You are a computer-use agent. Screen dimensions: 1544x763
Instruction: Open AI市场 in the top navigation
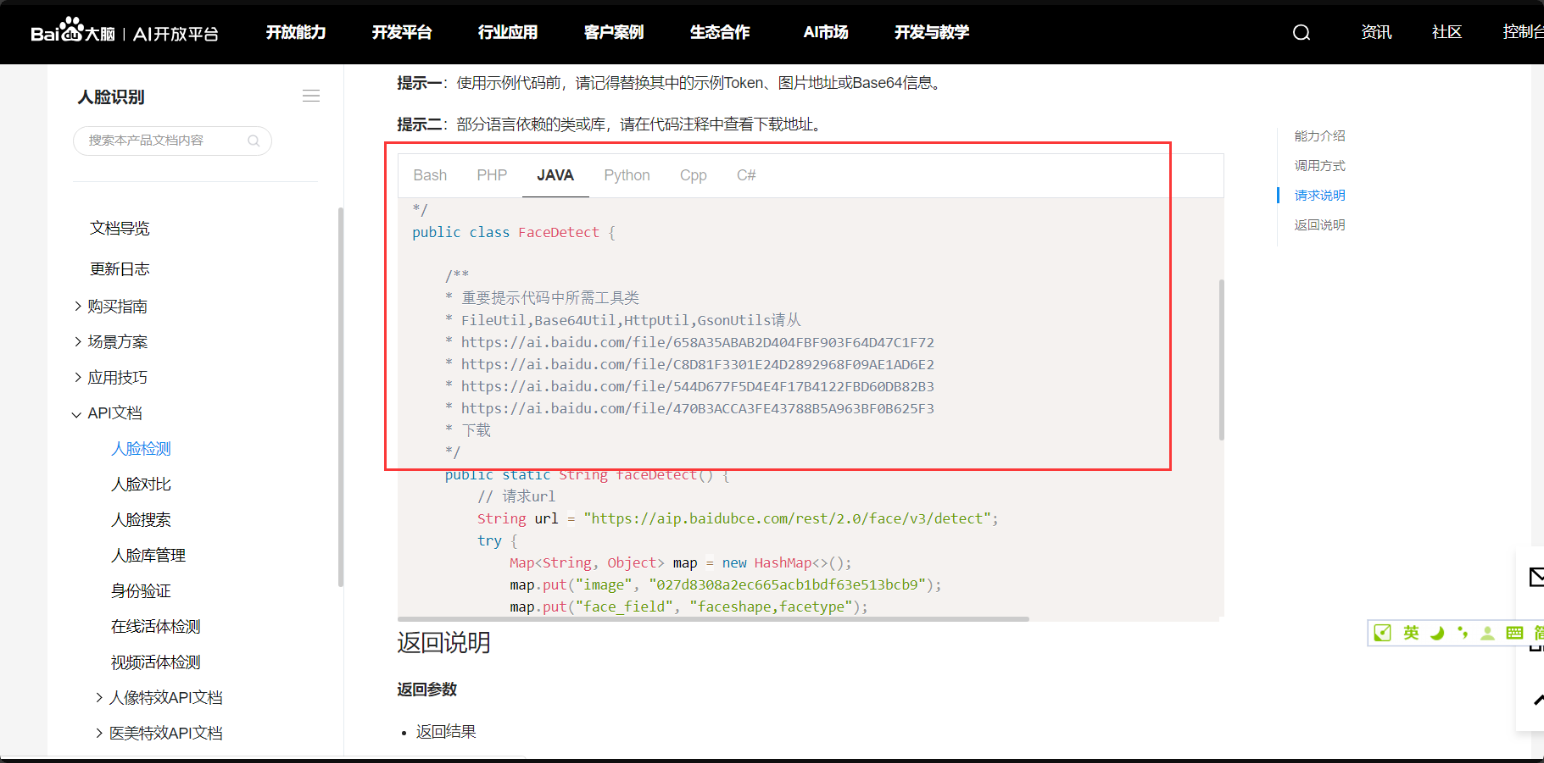click(826, 32)
